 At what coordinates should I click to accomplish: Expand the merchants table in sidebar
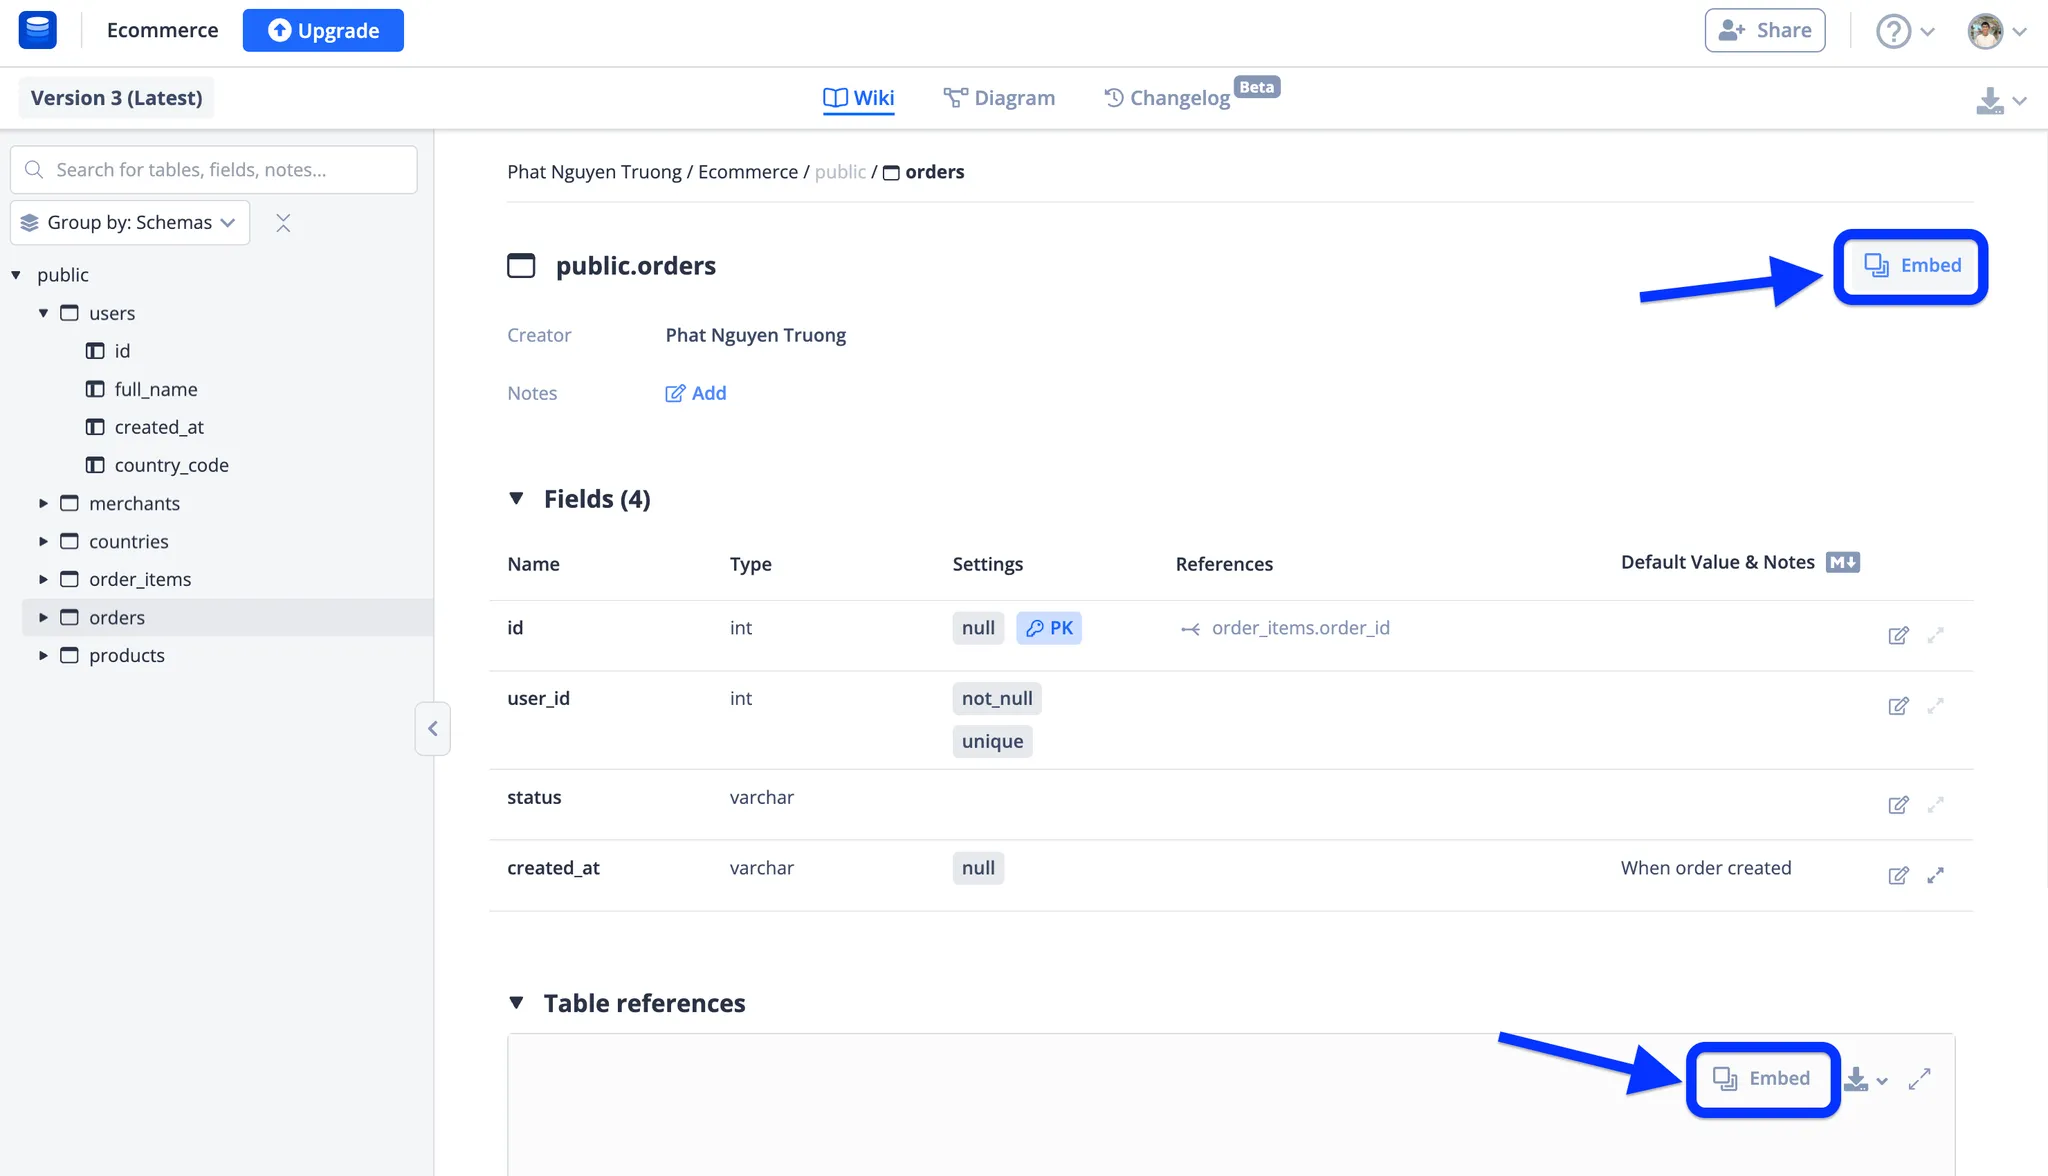click(42, 502)
